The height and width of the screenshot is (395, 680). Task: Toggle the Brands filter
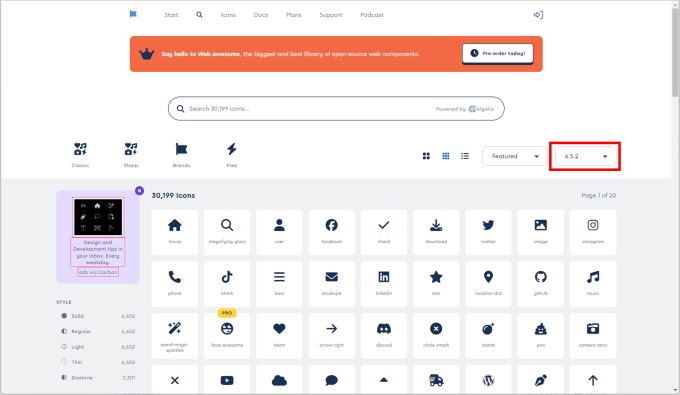(181, 155)
